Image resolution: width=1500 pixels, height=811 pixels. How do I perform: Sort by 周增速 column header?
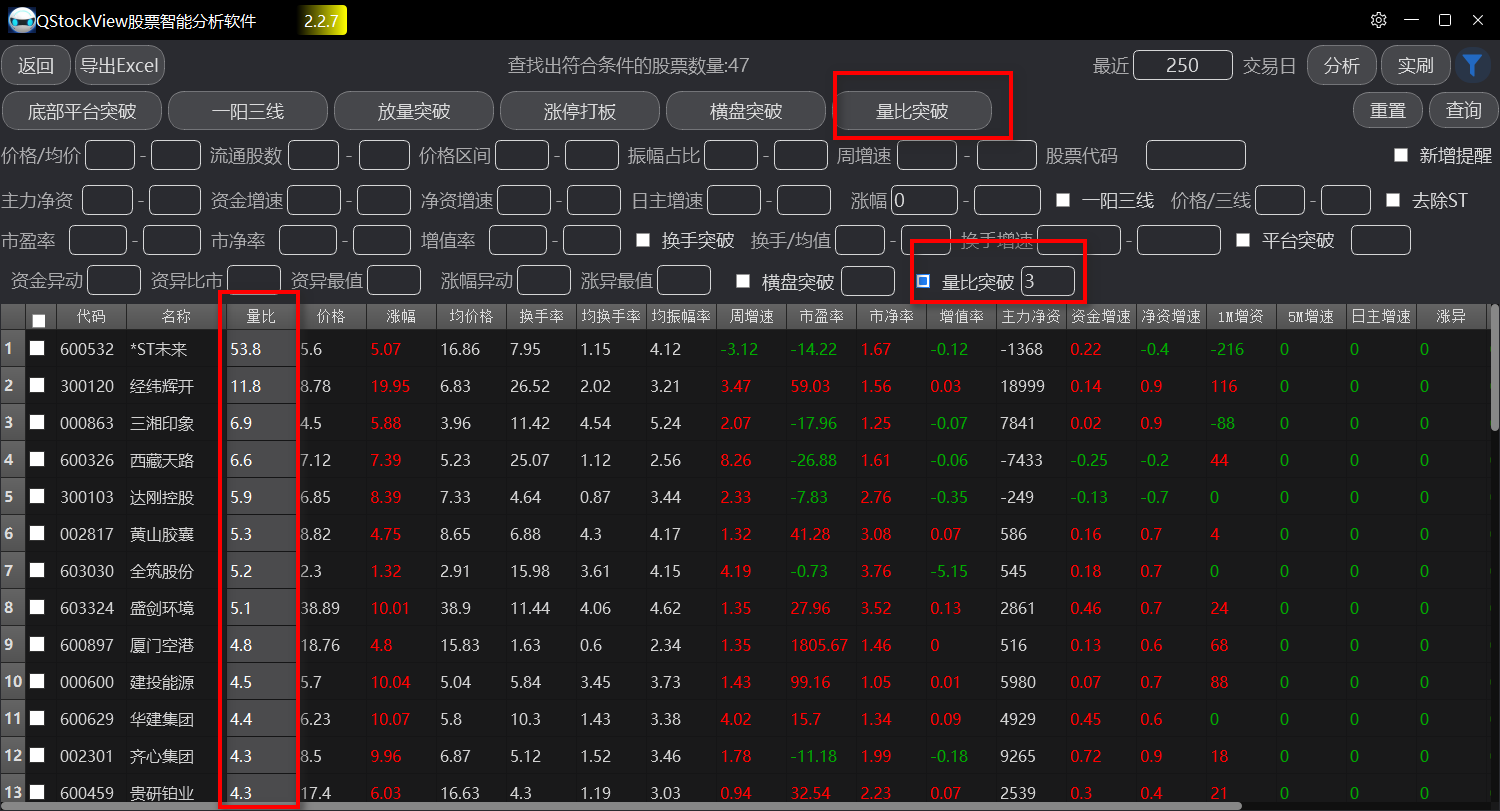tap(751, 316)
